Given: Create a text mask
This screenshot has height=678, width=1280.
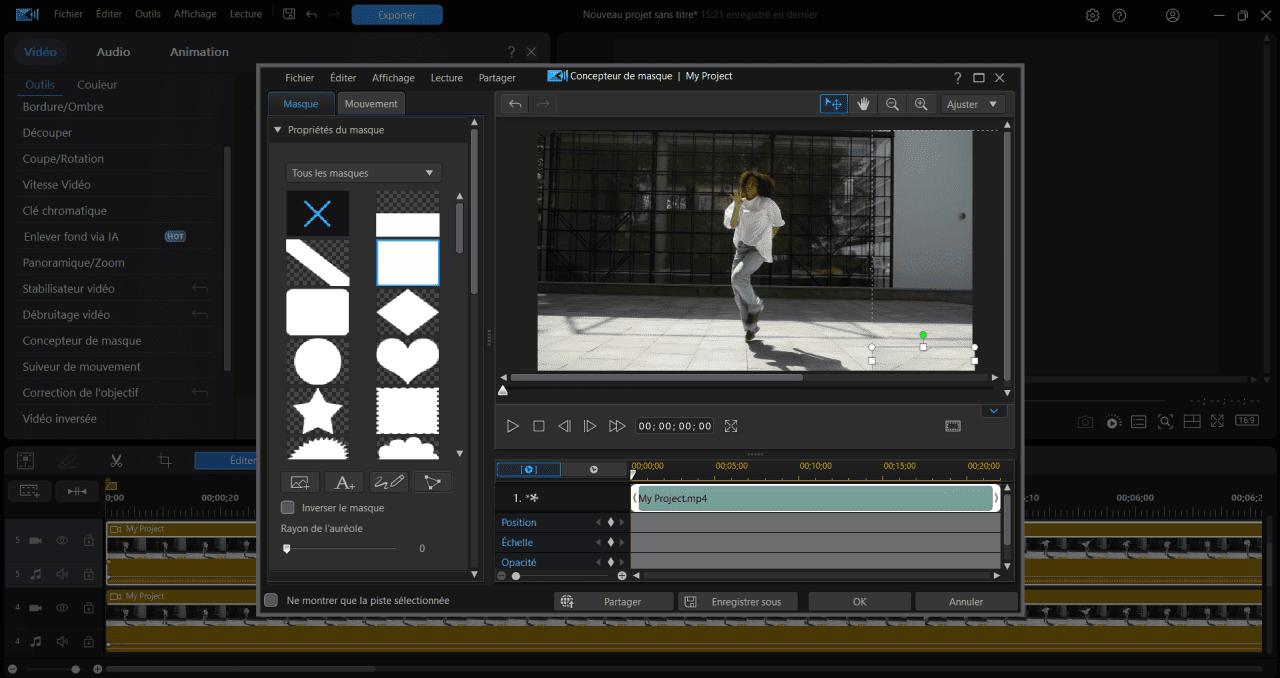Looking at the screenshot, I should point(344,481).
